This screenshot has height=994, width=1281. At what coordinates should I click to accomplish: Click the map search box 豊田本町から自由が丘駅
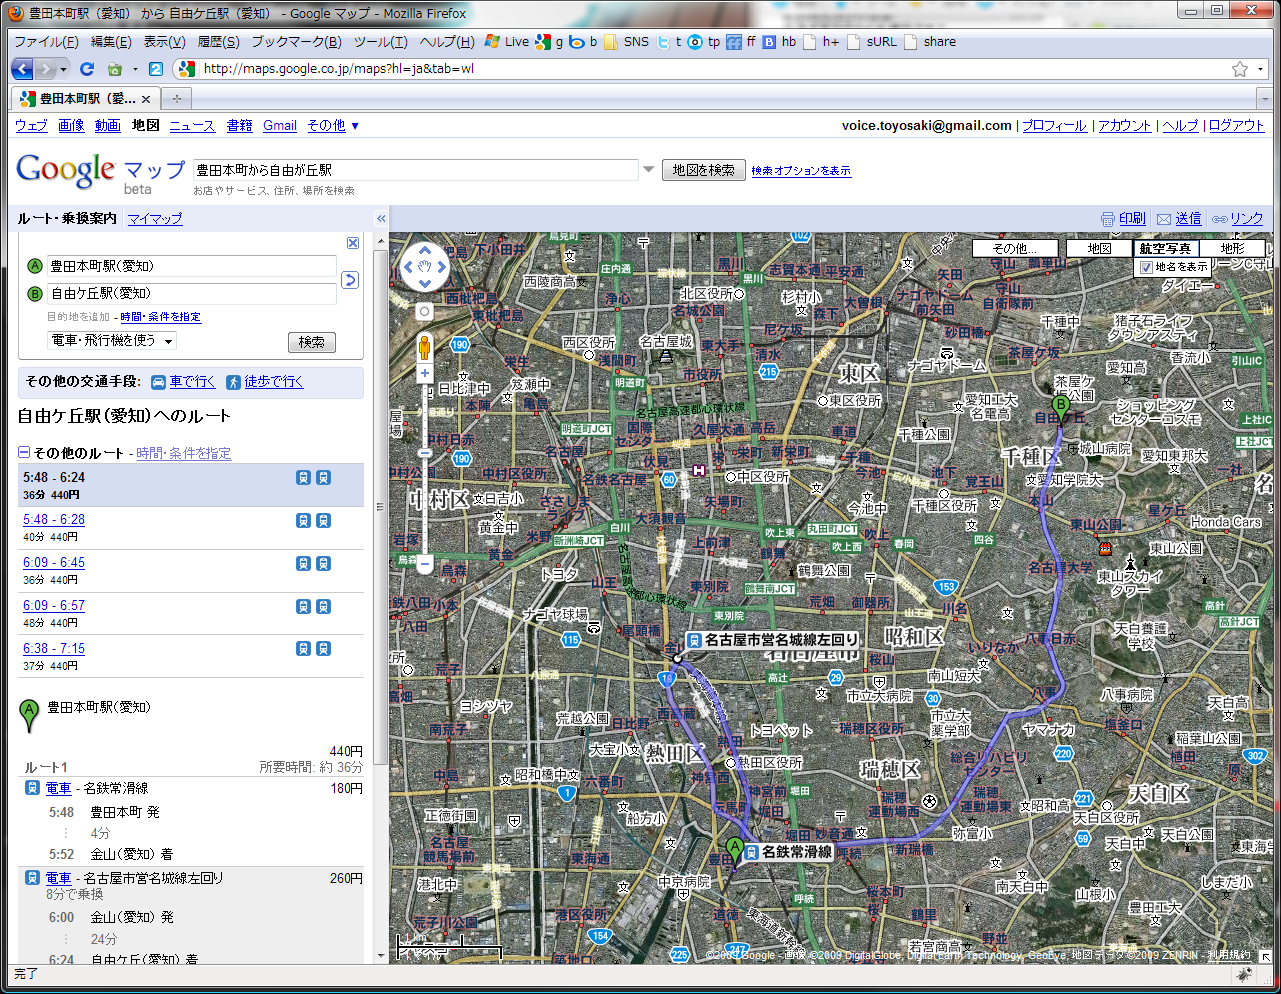click(415, 170)
